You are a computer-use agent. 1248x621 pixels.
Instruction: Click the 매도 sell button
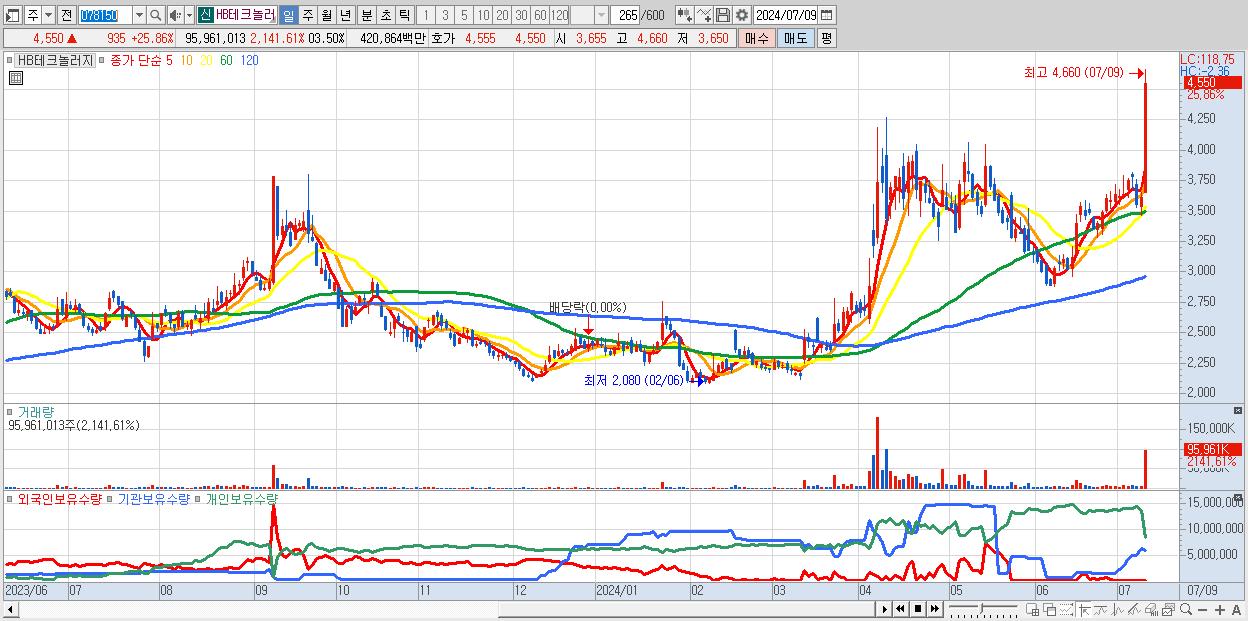point(796,38)
